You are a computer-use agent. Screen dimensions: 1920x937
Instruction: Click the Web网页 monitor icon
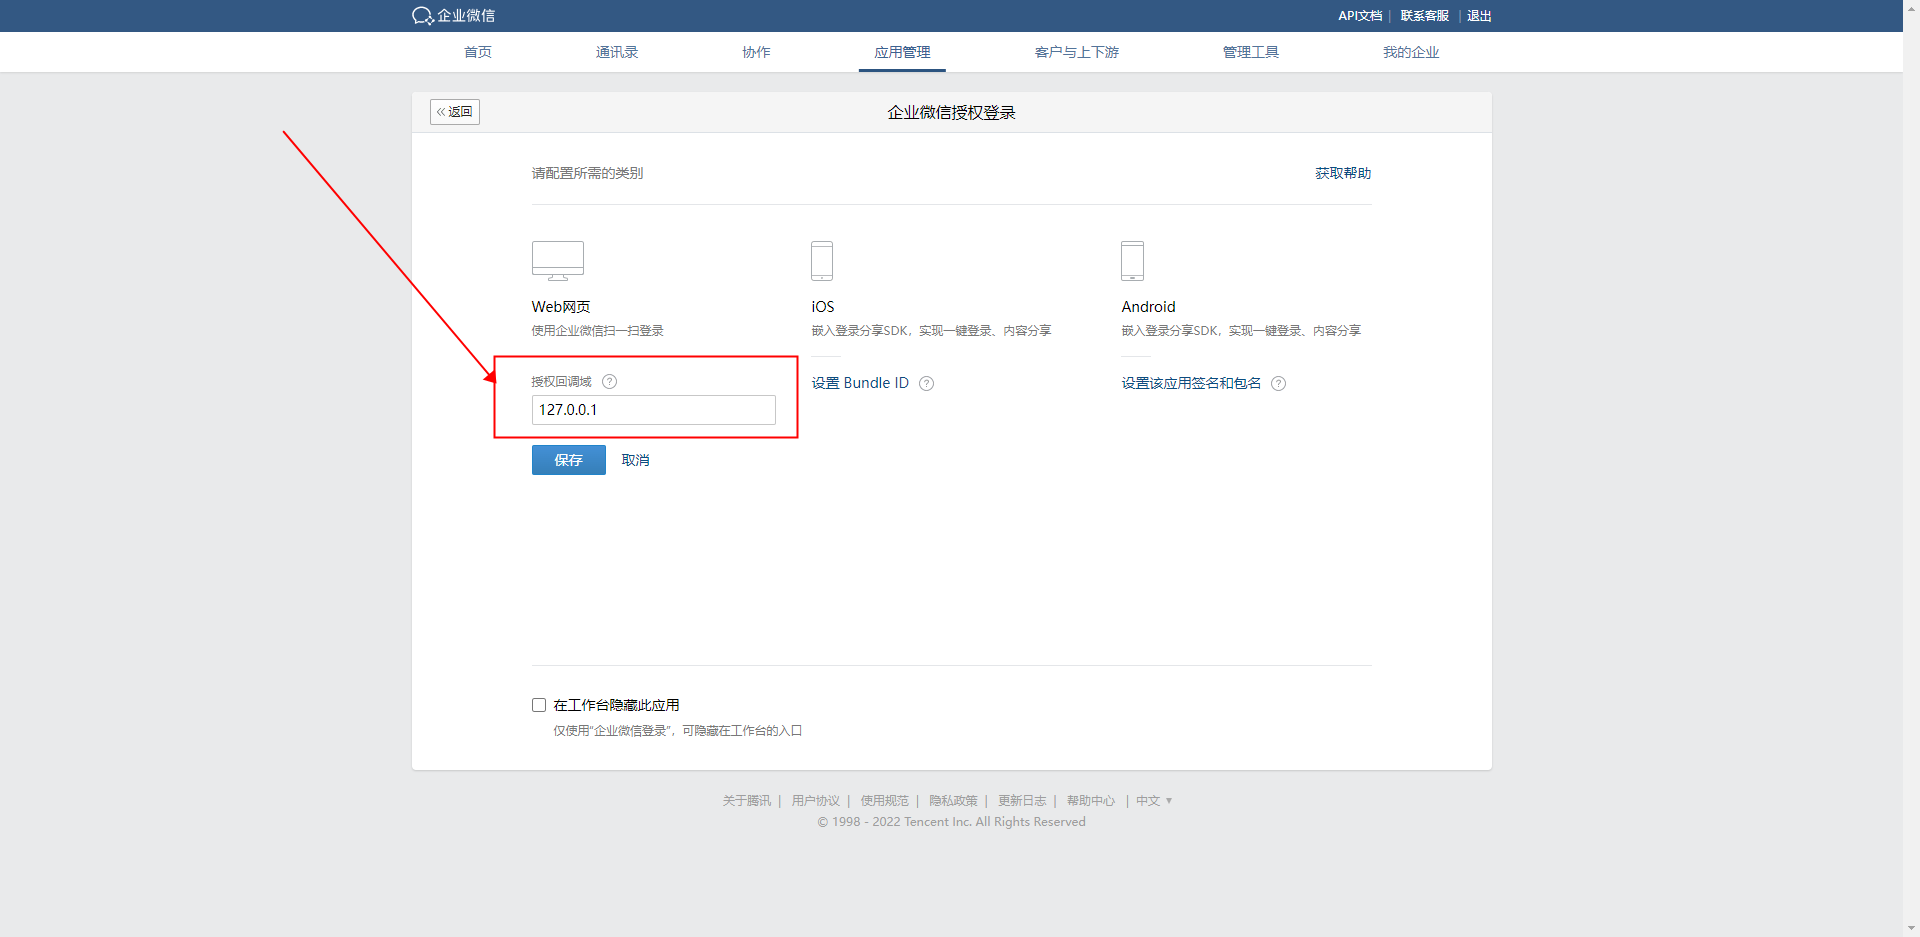pyautogui.click(x=557, y=261)
